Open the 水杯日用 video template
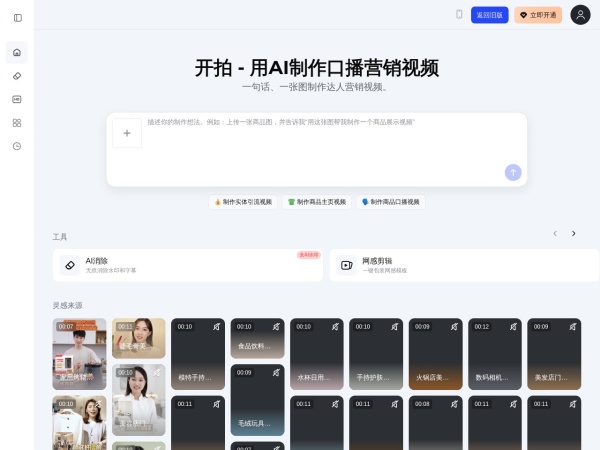Viewport: 600px width, 450px height. pyautogui.click(x=317, y=354)
